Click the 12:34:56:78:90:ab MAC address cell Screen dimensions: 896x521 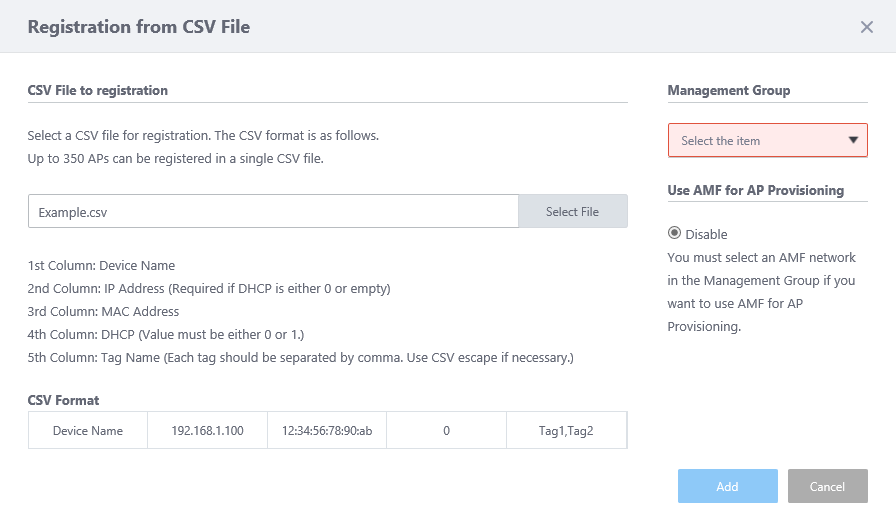pyautogui.click(x=327, y=430)
